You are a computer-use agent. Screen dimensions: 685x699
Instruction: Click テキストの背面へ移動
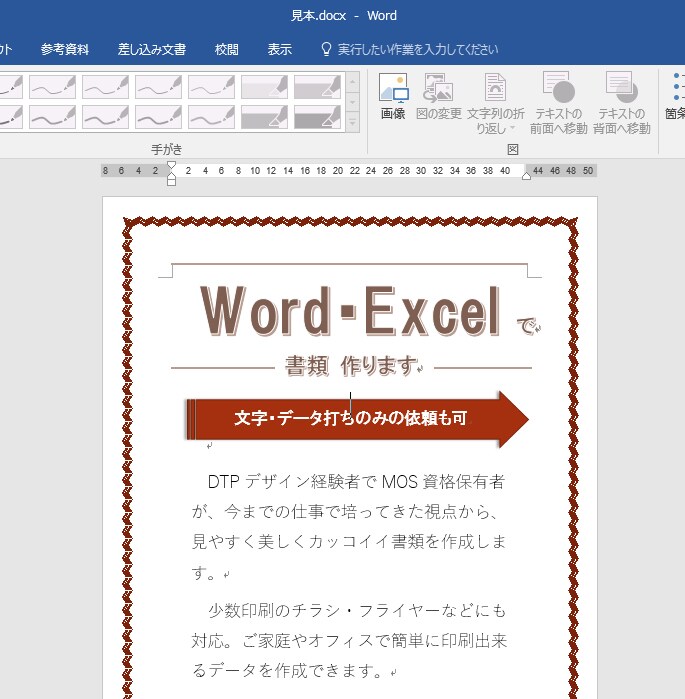[x=622, y=103]
